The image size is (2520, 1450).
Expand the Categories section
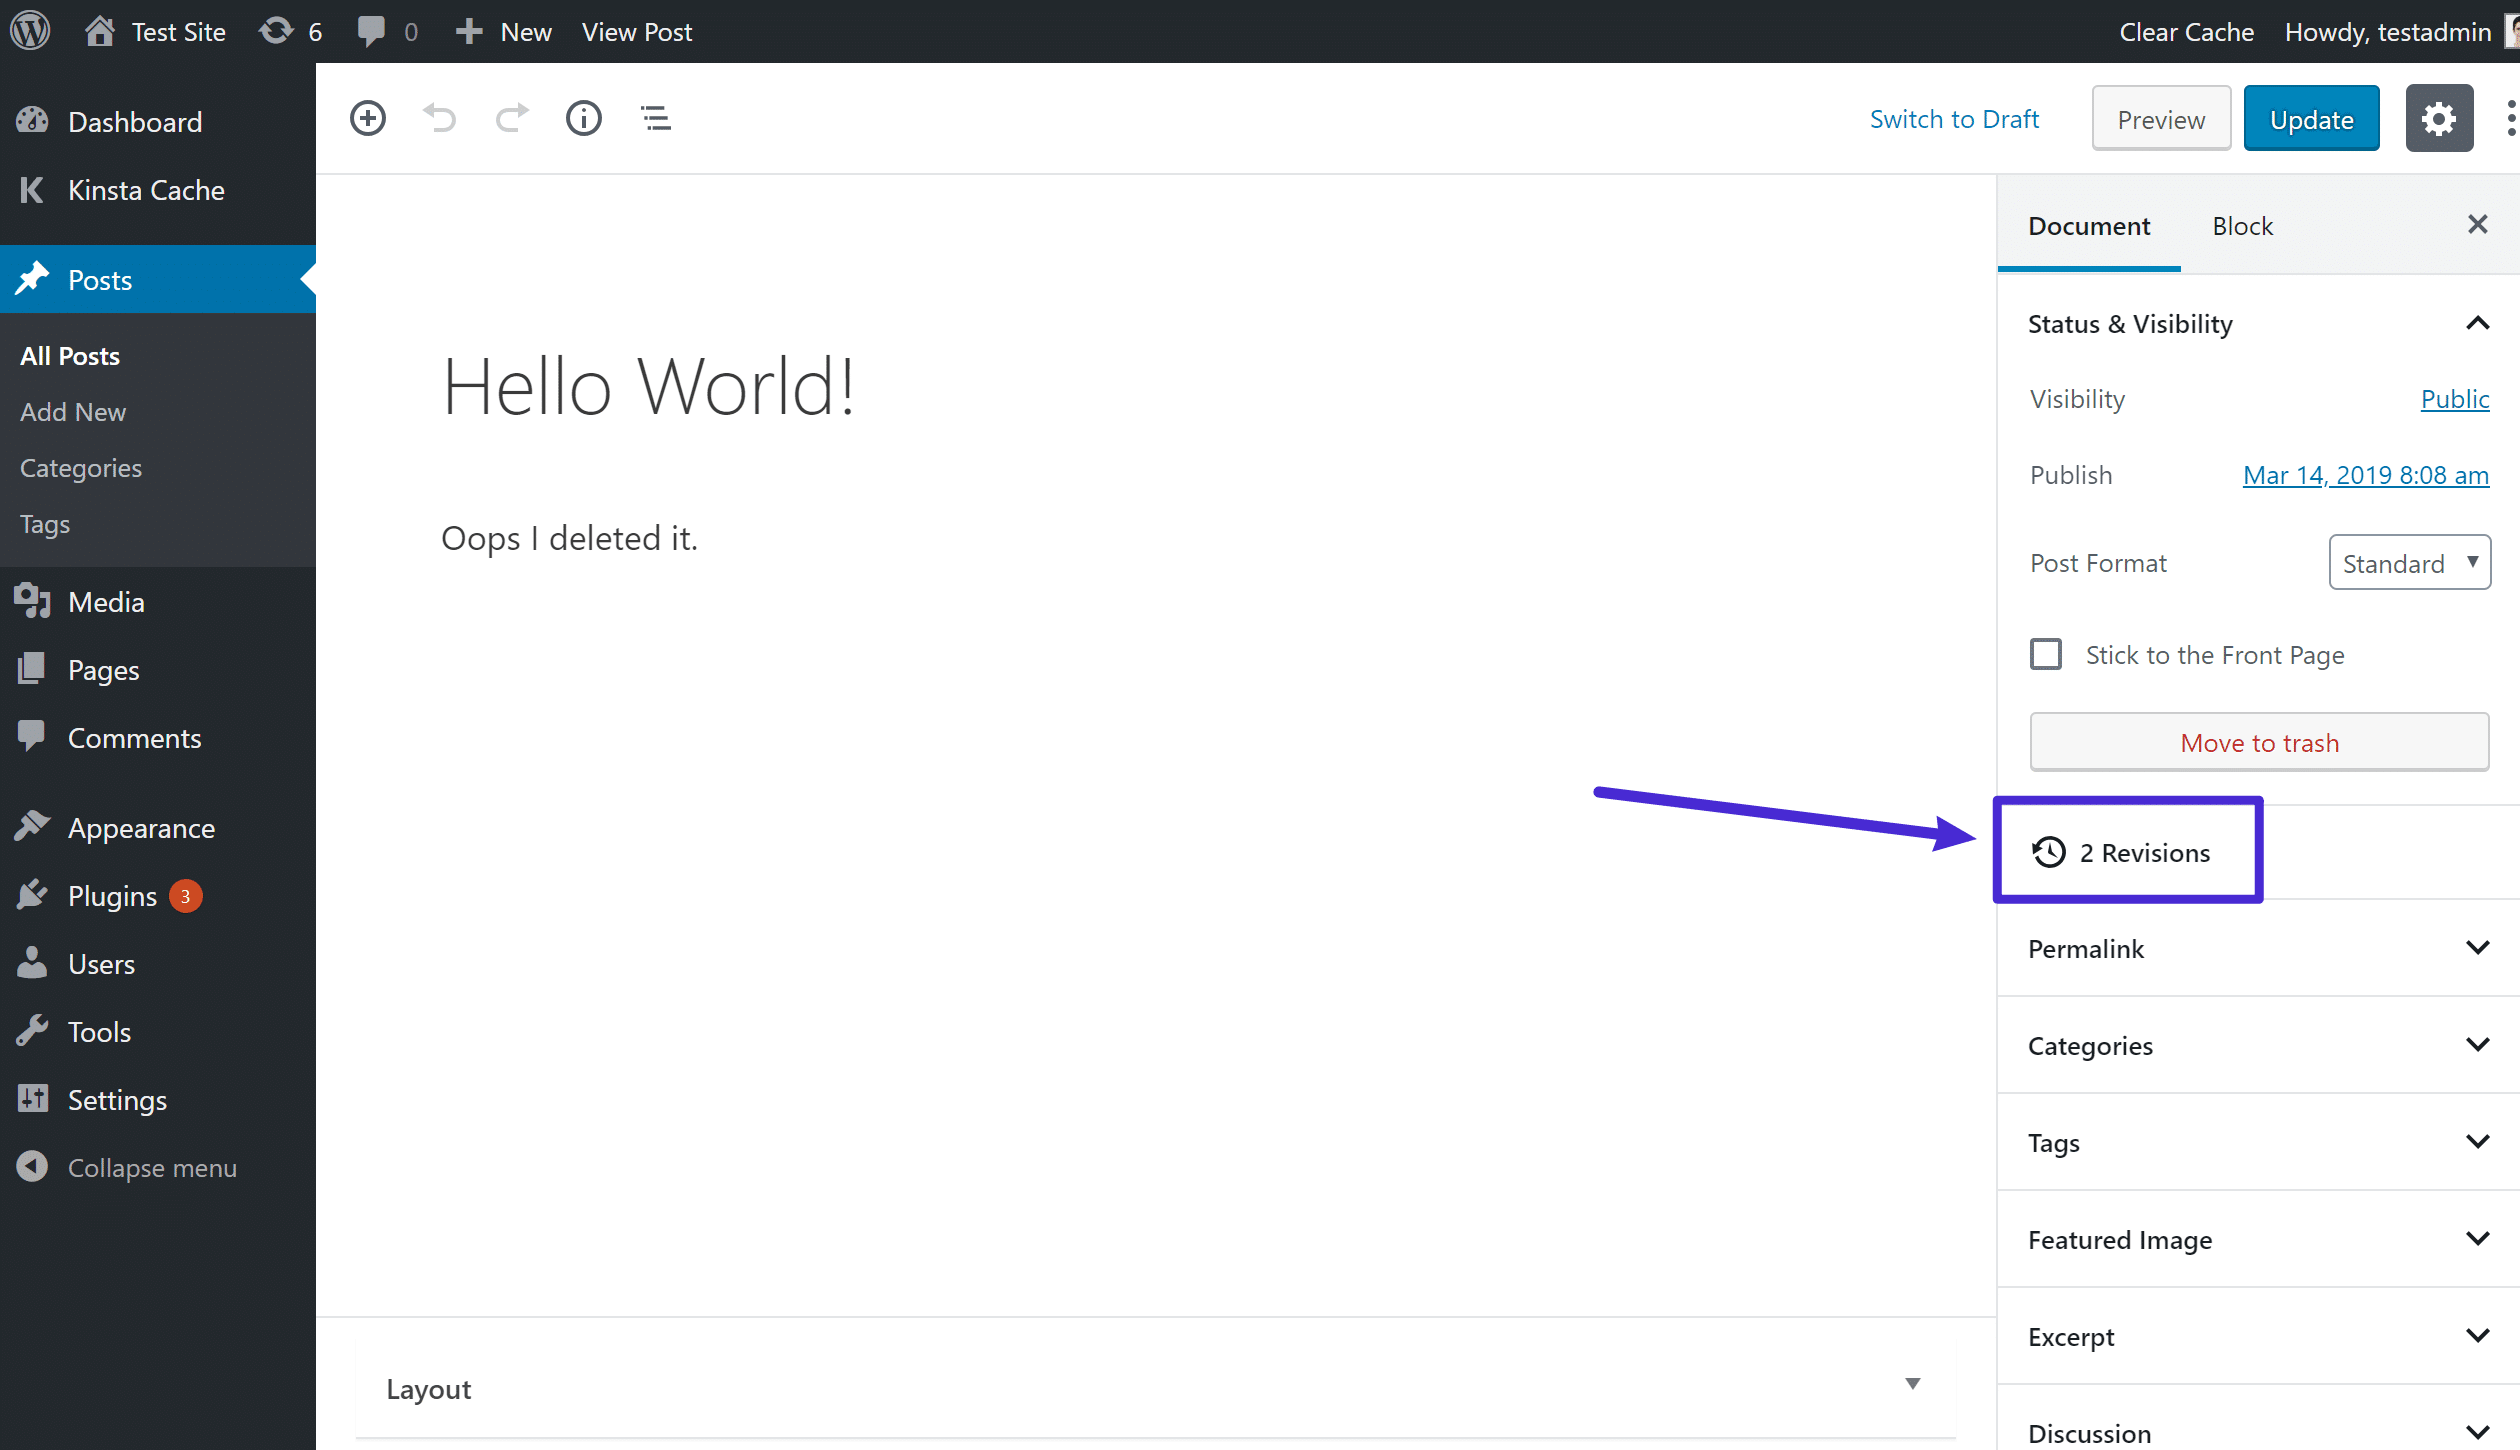coord(2478,1045)
